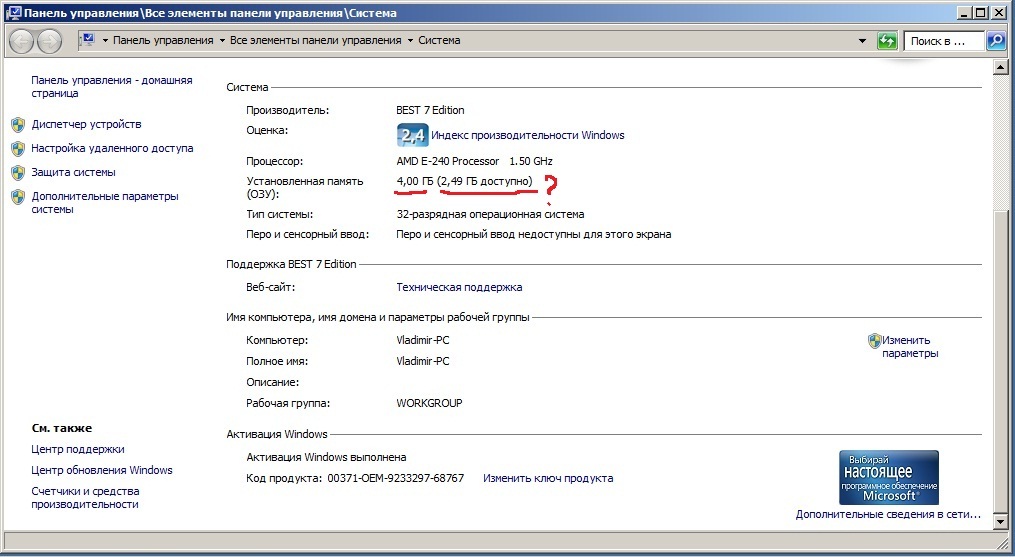Screen dimensions: 1015x557
Task: Select Все элементы панели управления breadcrumb
Action: pos(315,41)
